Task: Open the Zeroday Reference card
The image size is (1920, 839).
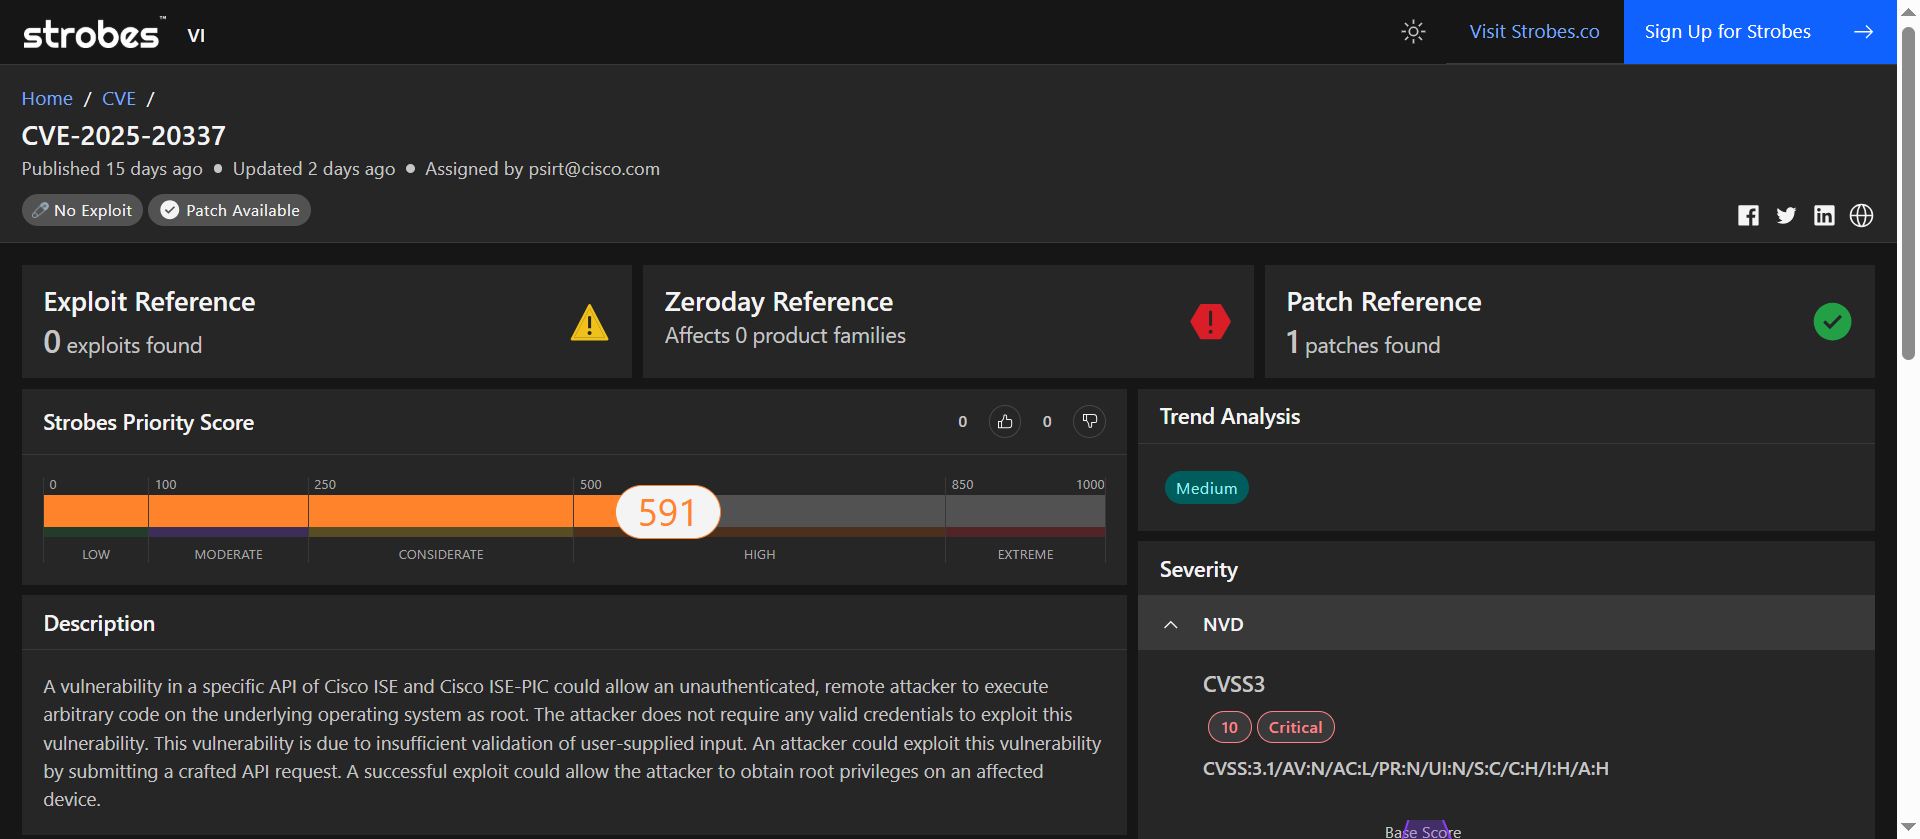Action: click(x=948, y=321)
